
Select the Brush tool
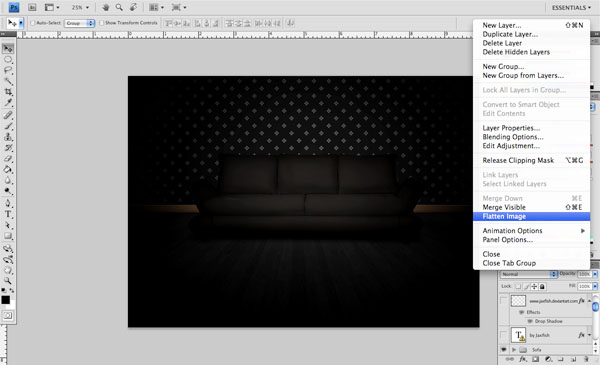[x=8, y=126]
